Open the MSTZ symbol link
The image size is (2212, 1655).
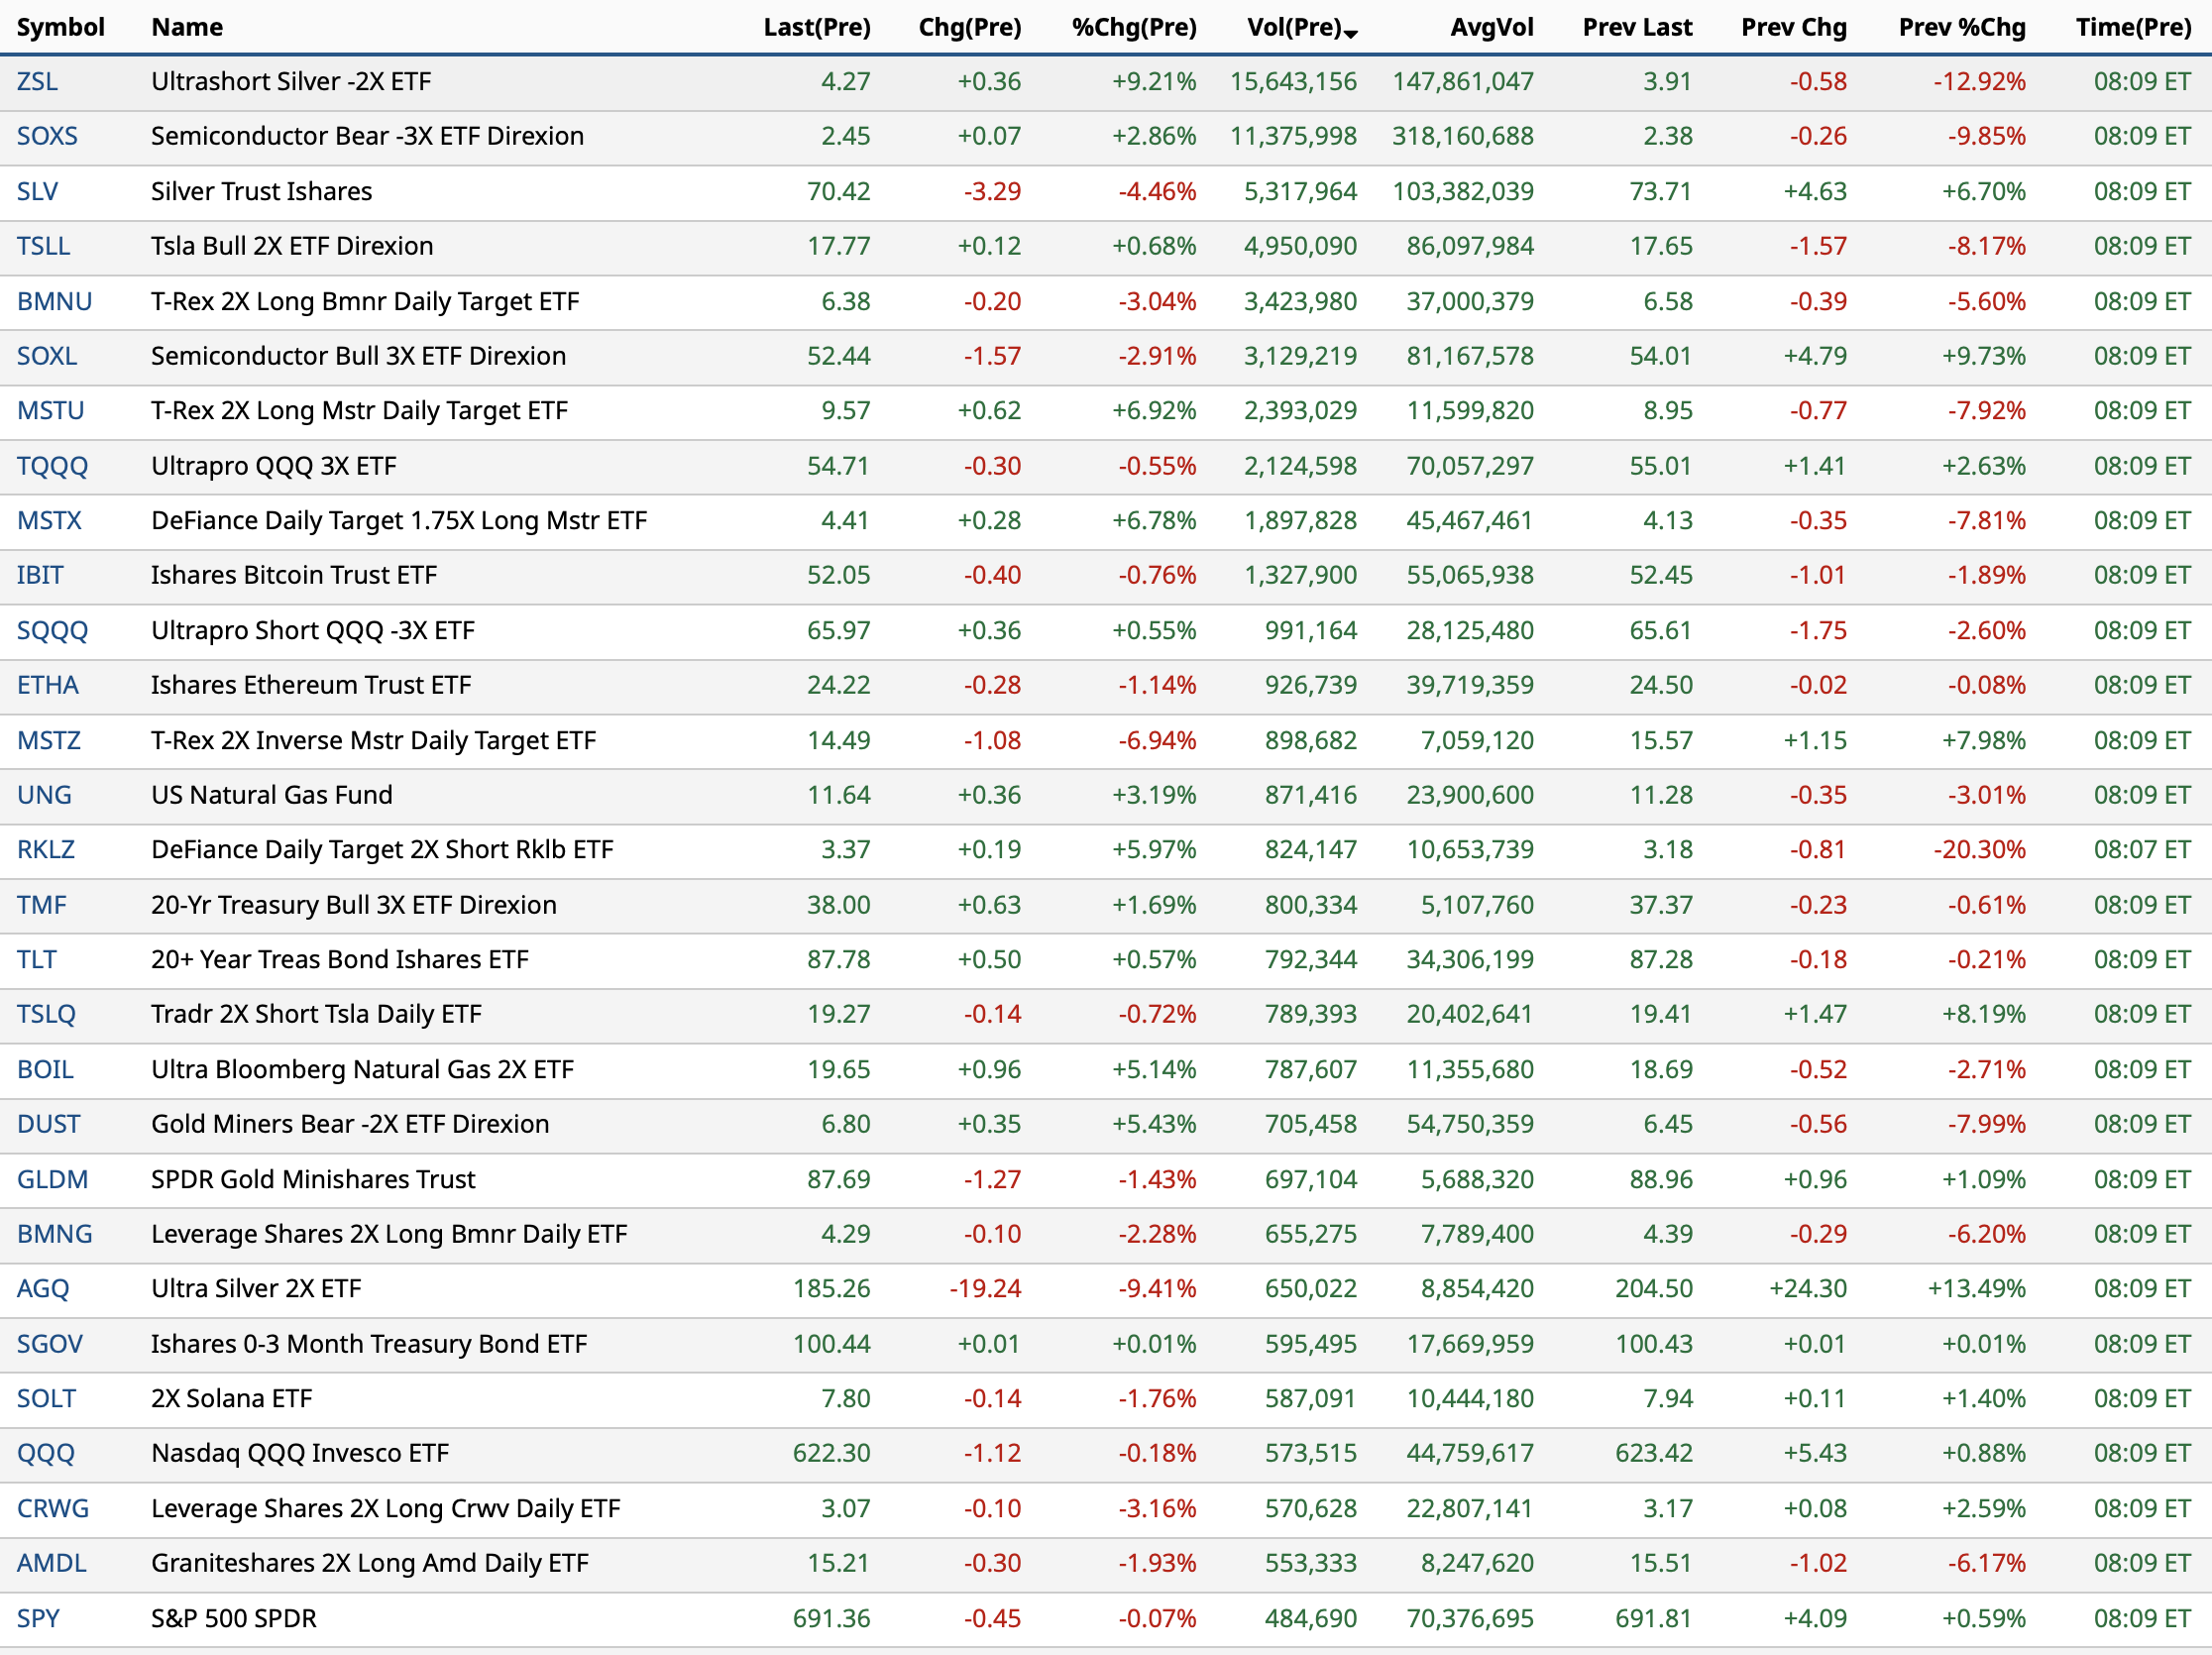tap(48, 740)
